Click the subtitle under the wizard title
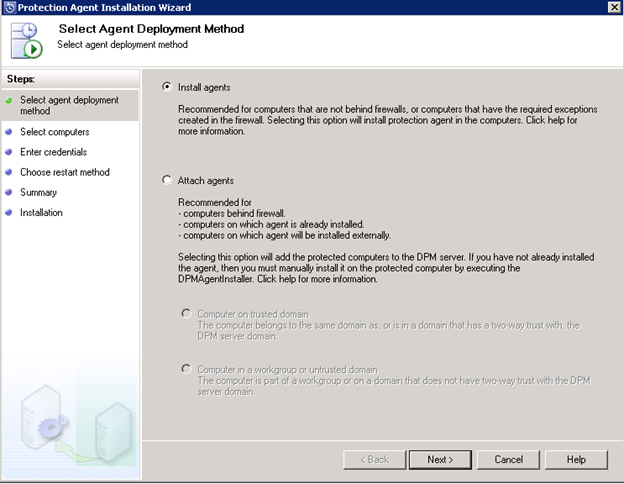624x484 pixels. click(x=122, y=45)
